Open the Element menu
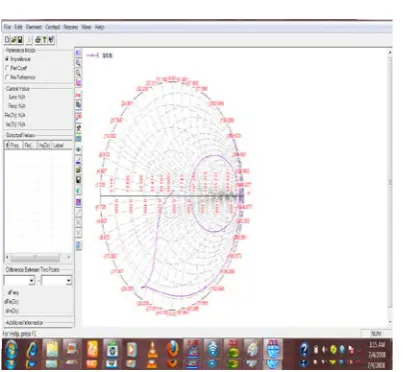 [x=34, y=27]
